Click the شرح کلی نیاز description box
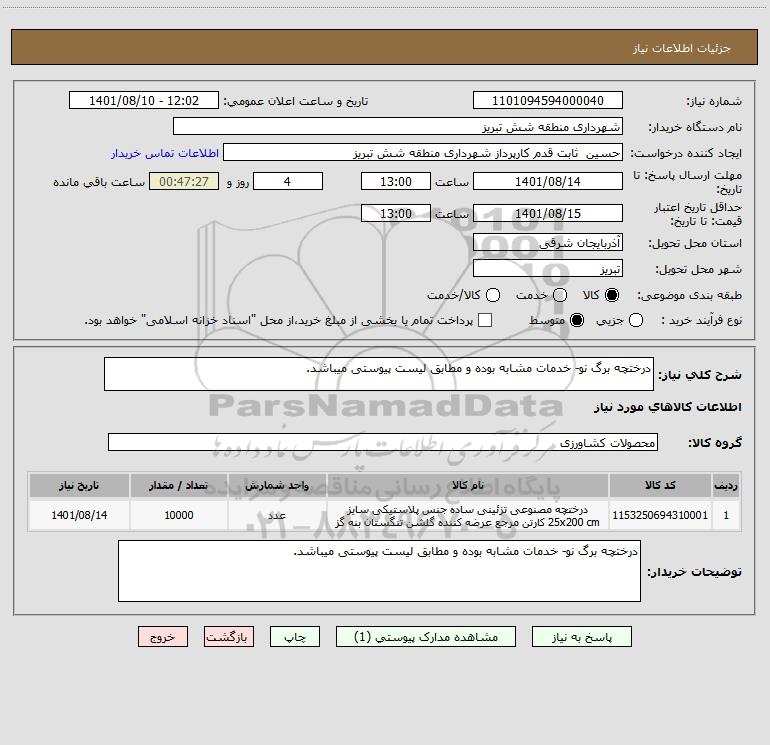Screen dimensions: 770x745 pos(379,374)
